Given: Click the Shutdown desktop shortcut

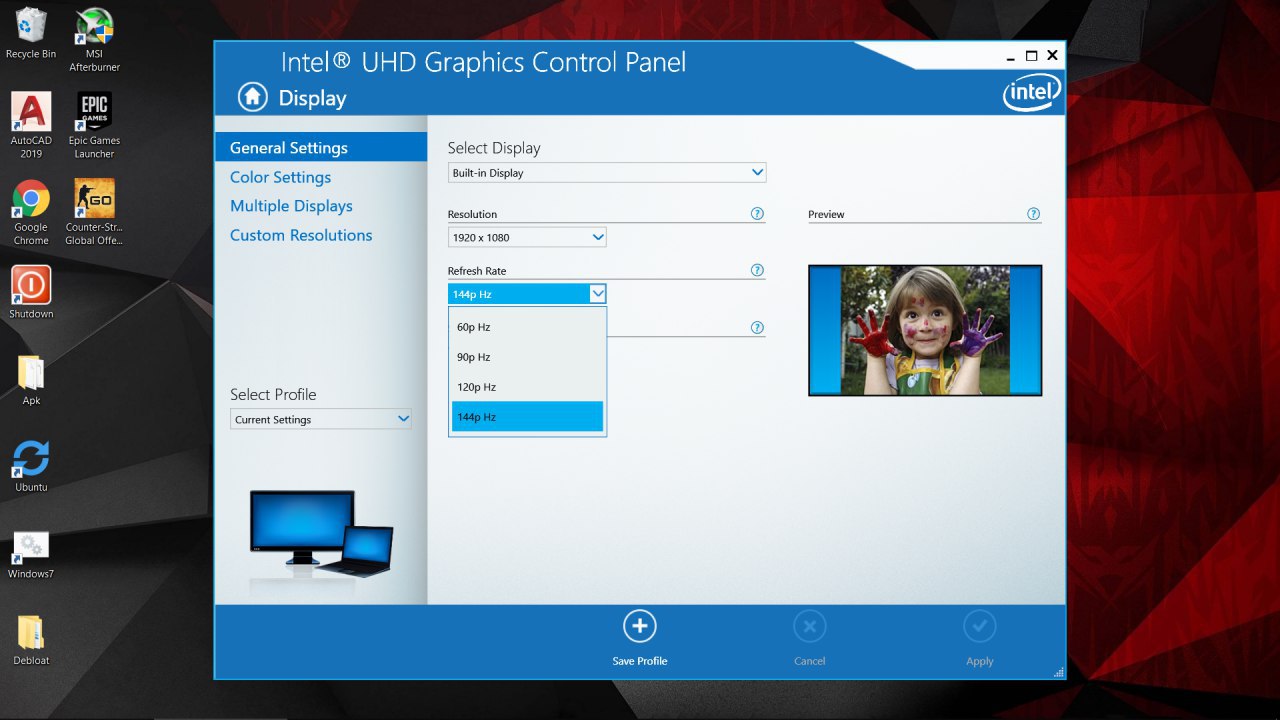Looking at the screenshot, I should (x=31, y=293).
